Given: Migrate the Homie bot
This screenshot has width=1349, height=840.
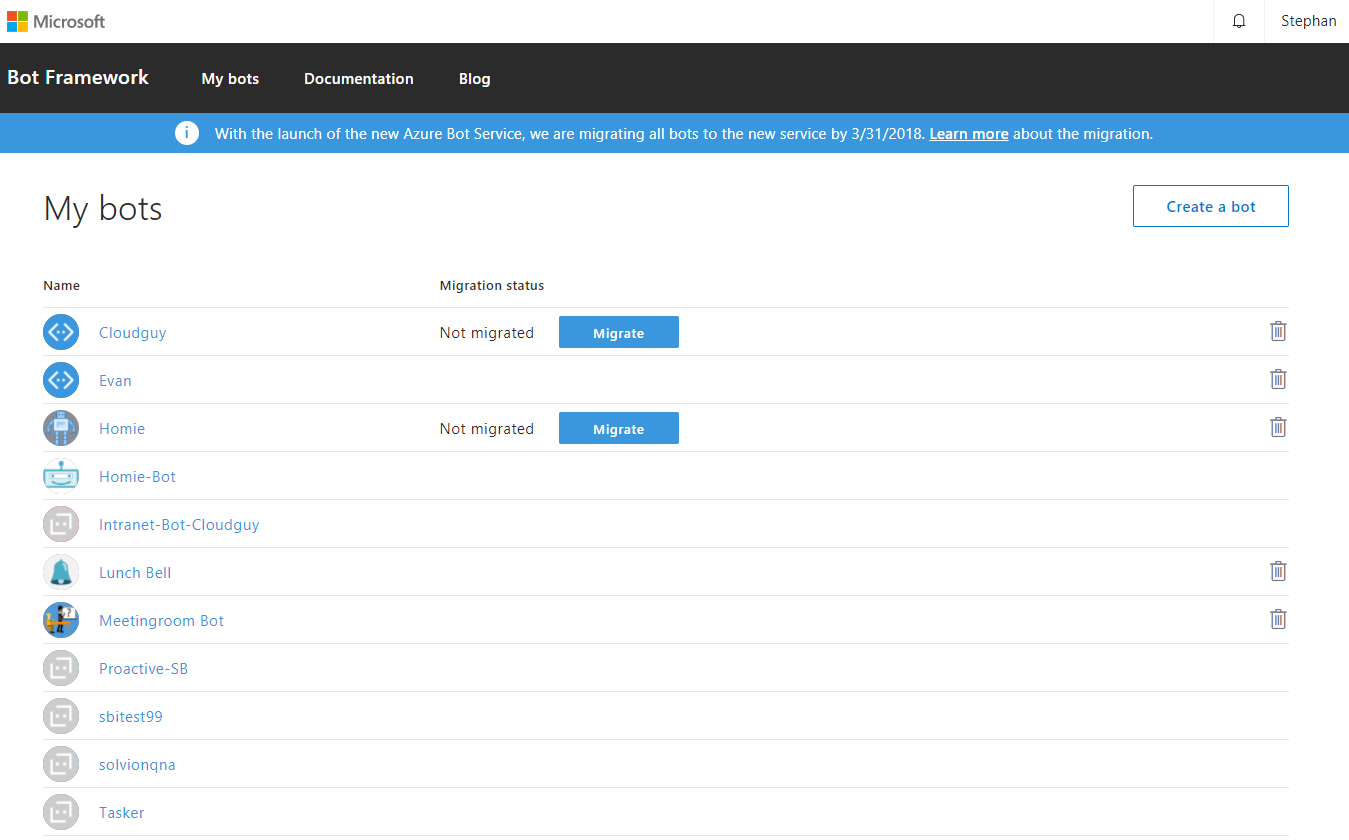Looking at the screenshot, I should (619, 428).
